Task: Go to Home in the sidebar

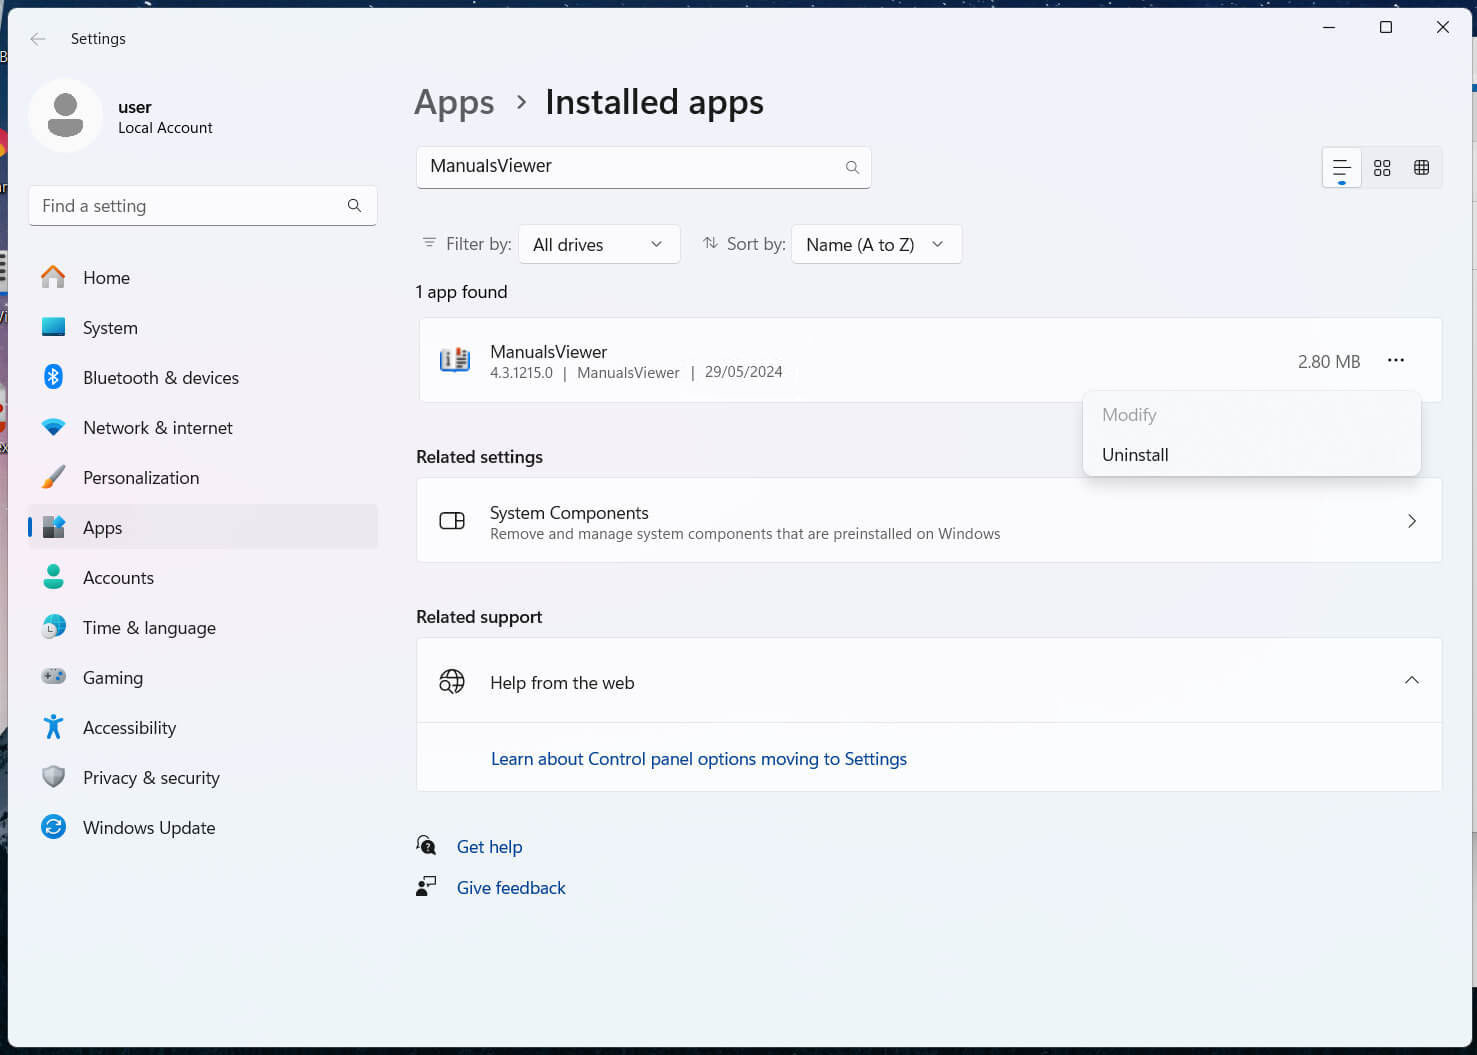Action: coord(203,278)
